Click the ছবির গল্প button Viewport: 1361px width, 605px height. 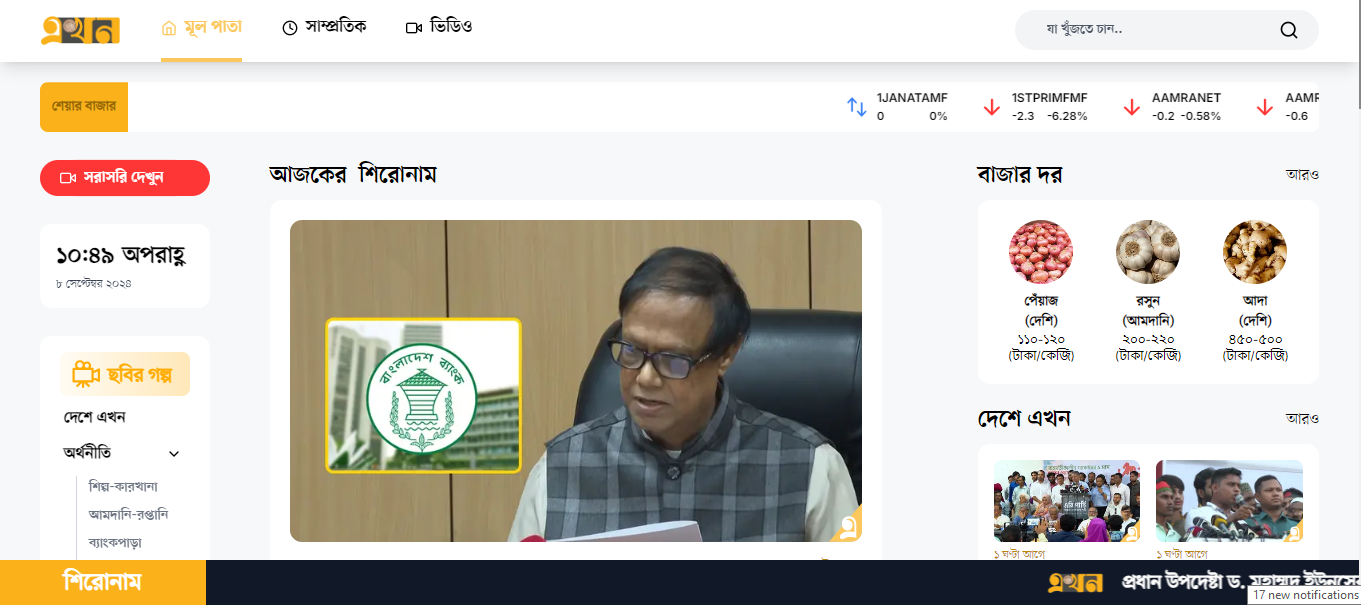pos(125,375)
